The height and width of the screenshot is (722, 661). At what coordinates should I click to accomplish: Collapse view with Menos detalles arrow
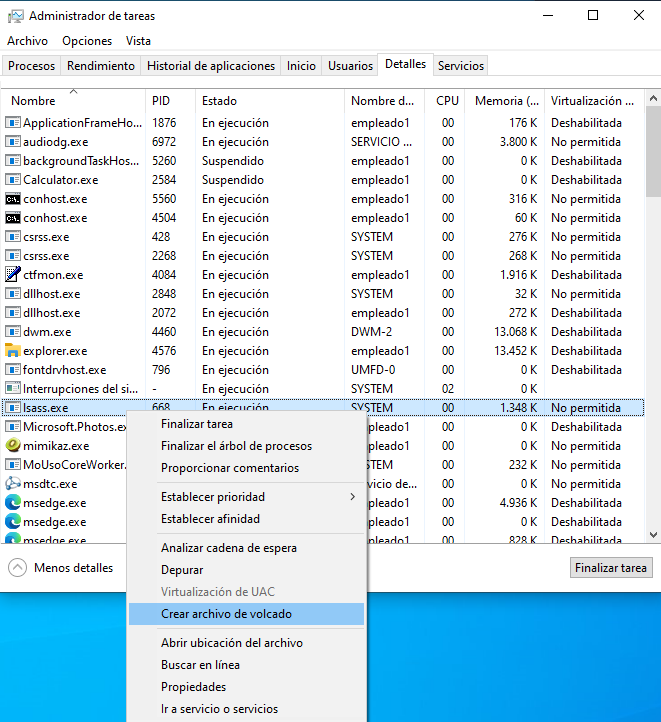point(17,568)
